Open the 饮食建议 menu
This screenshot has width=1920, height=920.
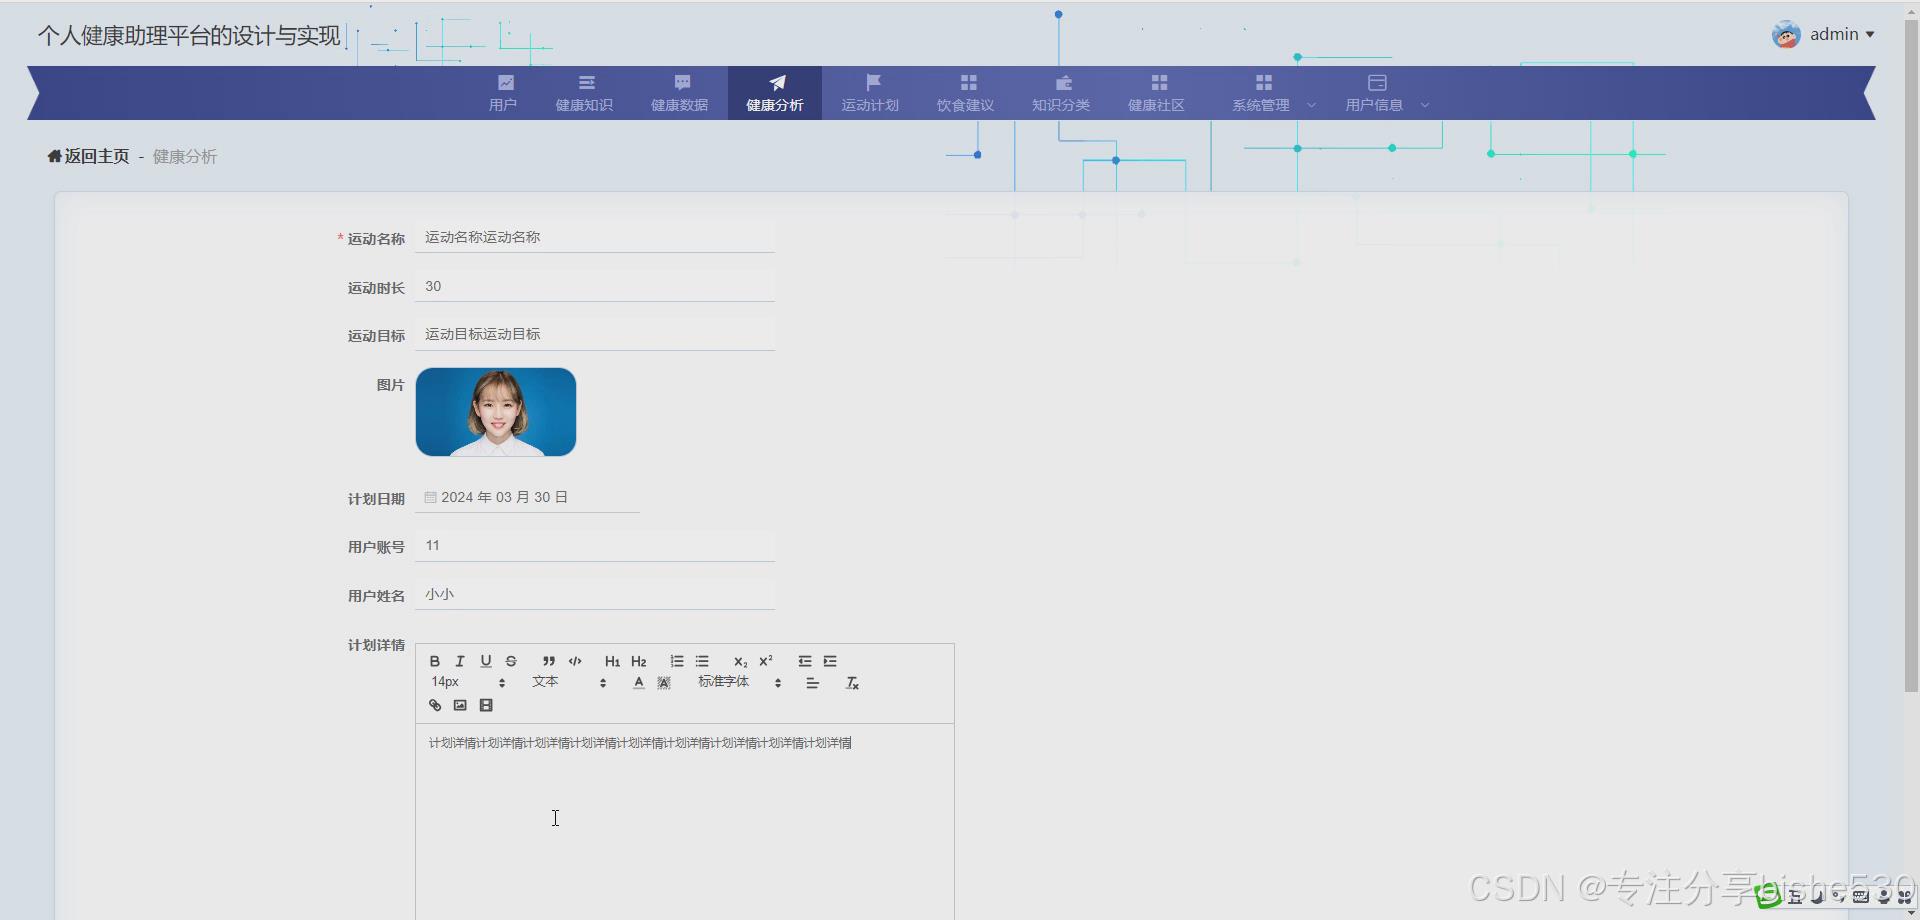[x=965, y=93]
